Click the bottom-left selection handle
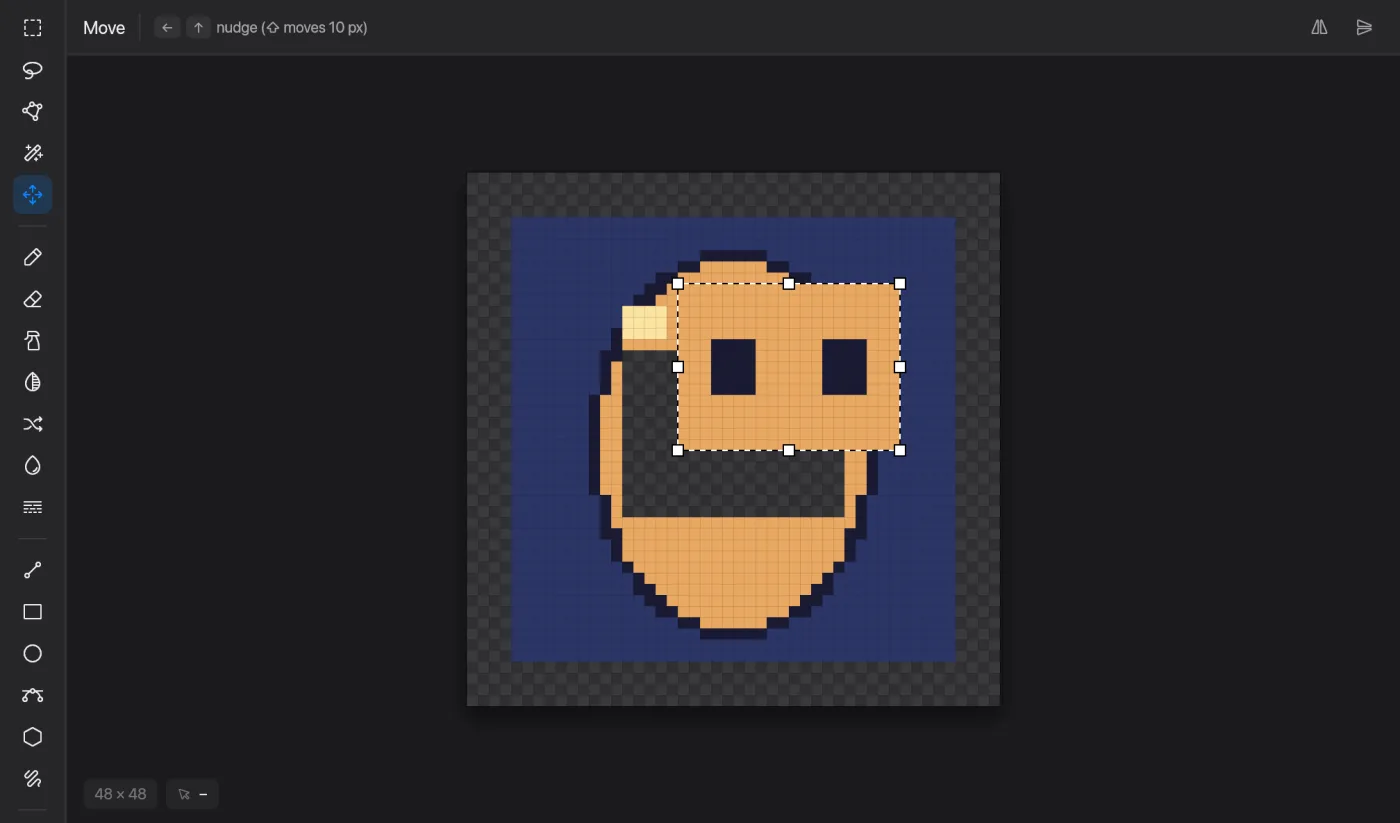The width and height of the screenshot is (1400, 823). tap(678, 451)
